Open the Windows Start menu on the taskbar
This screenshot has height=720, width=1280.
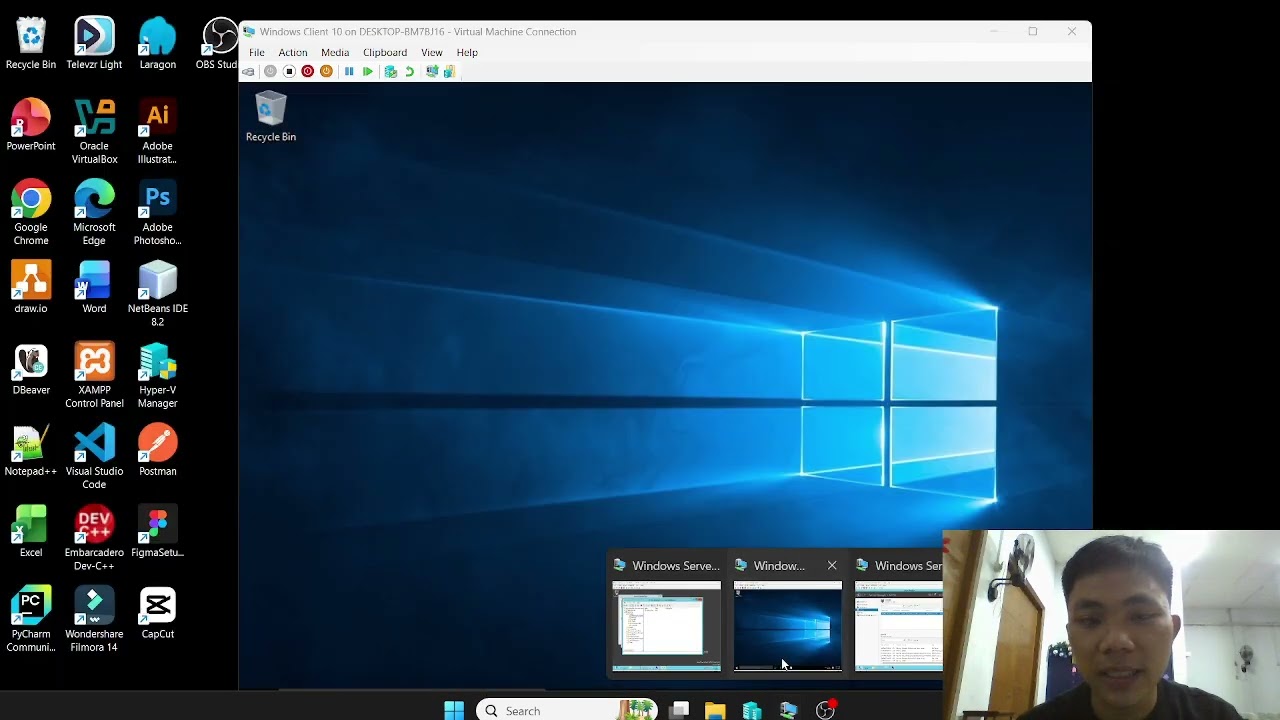454,710
